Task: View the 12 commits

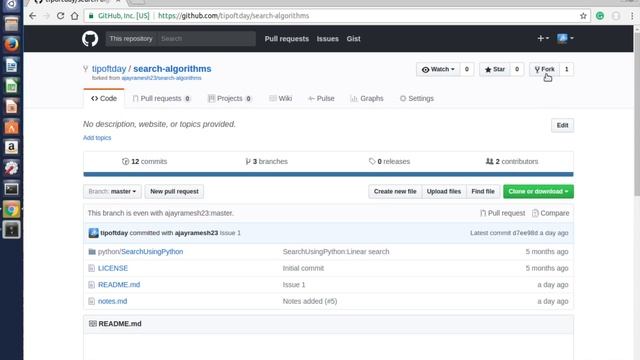Action: [x=144, y=162]
